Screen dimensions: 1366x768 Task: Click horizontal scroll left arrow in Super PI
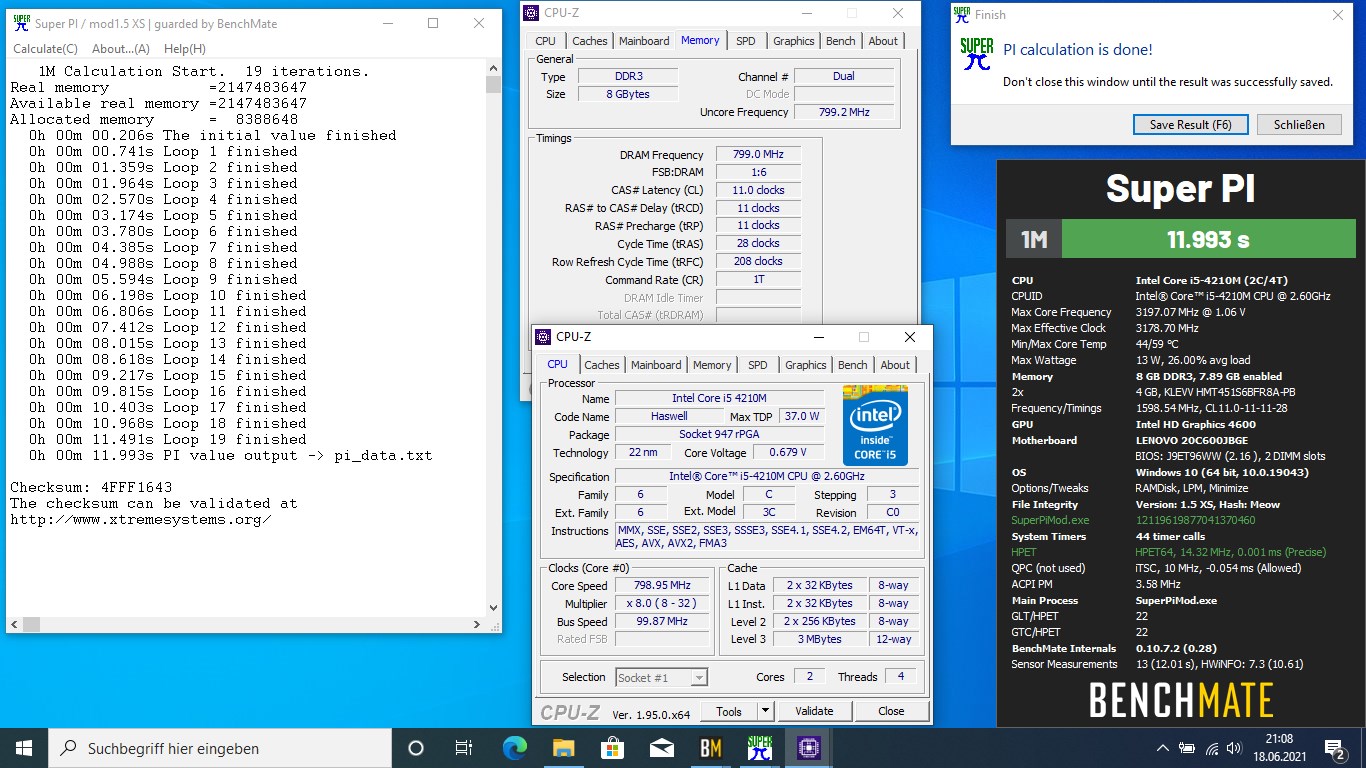pyautogui.click(x=14, y=624)
